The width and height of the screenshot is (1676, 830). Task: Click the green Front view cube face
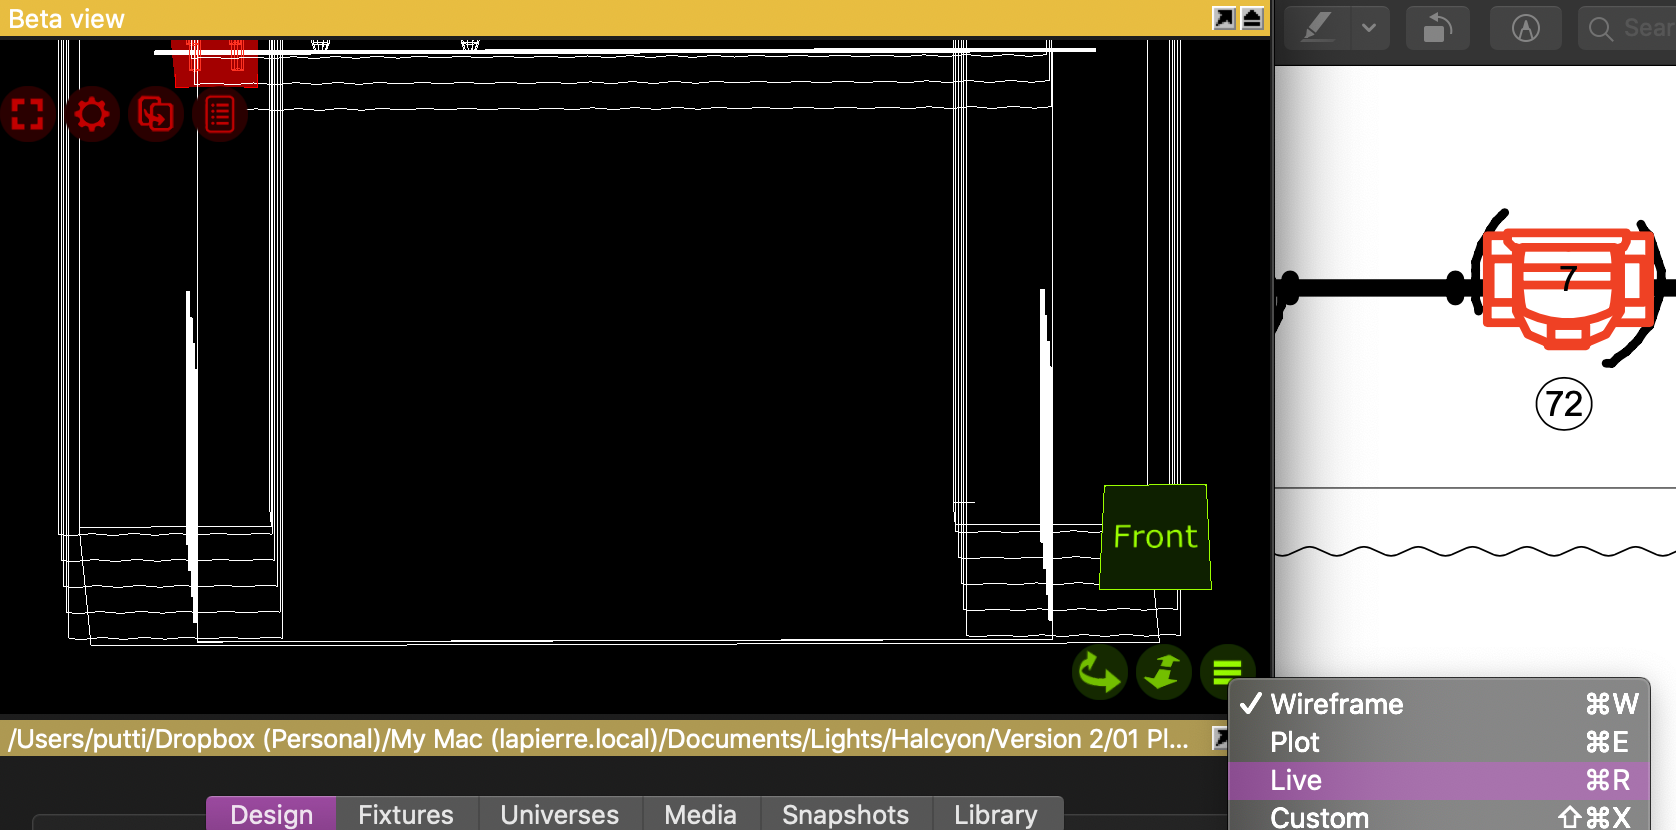pos(1155,537)
